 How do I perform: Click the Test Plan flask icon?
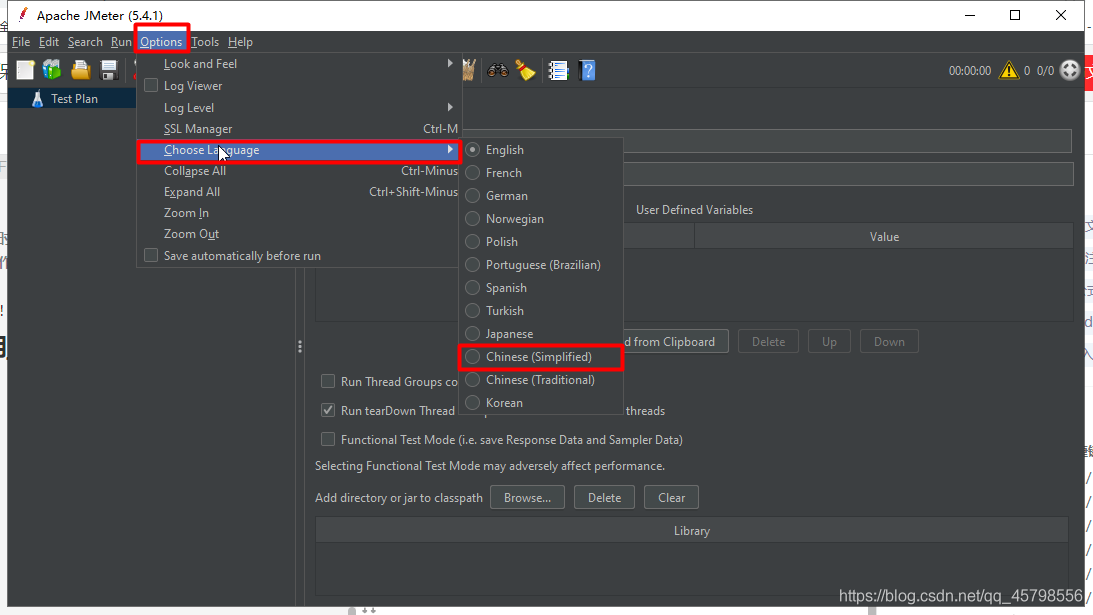[x=38, y=99]
